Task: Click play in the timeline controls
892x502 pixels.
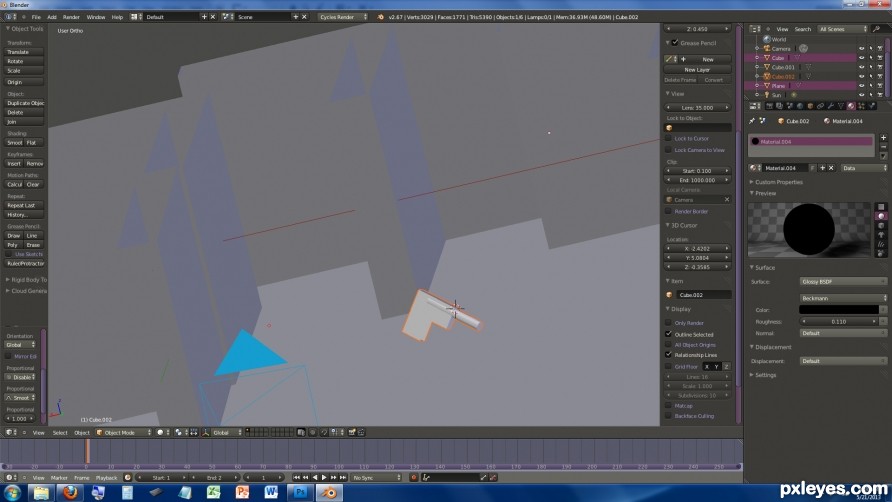Action: [x=324, y=478]
